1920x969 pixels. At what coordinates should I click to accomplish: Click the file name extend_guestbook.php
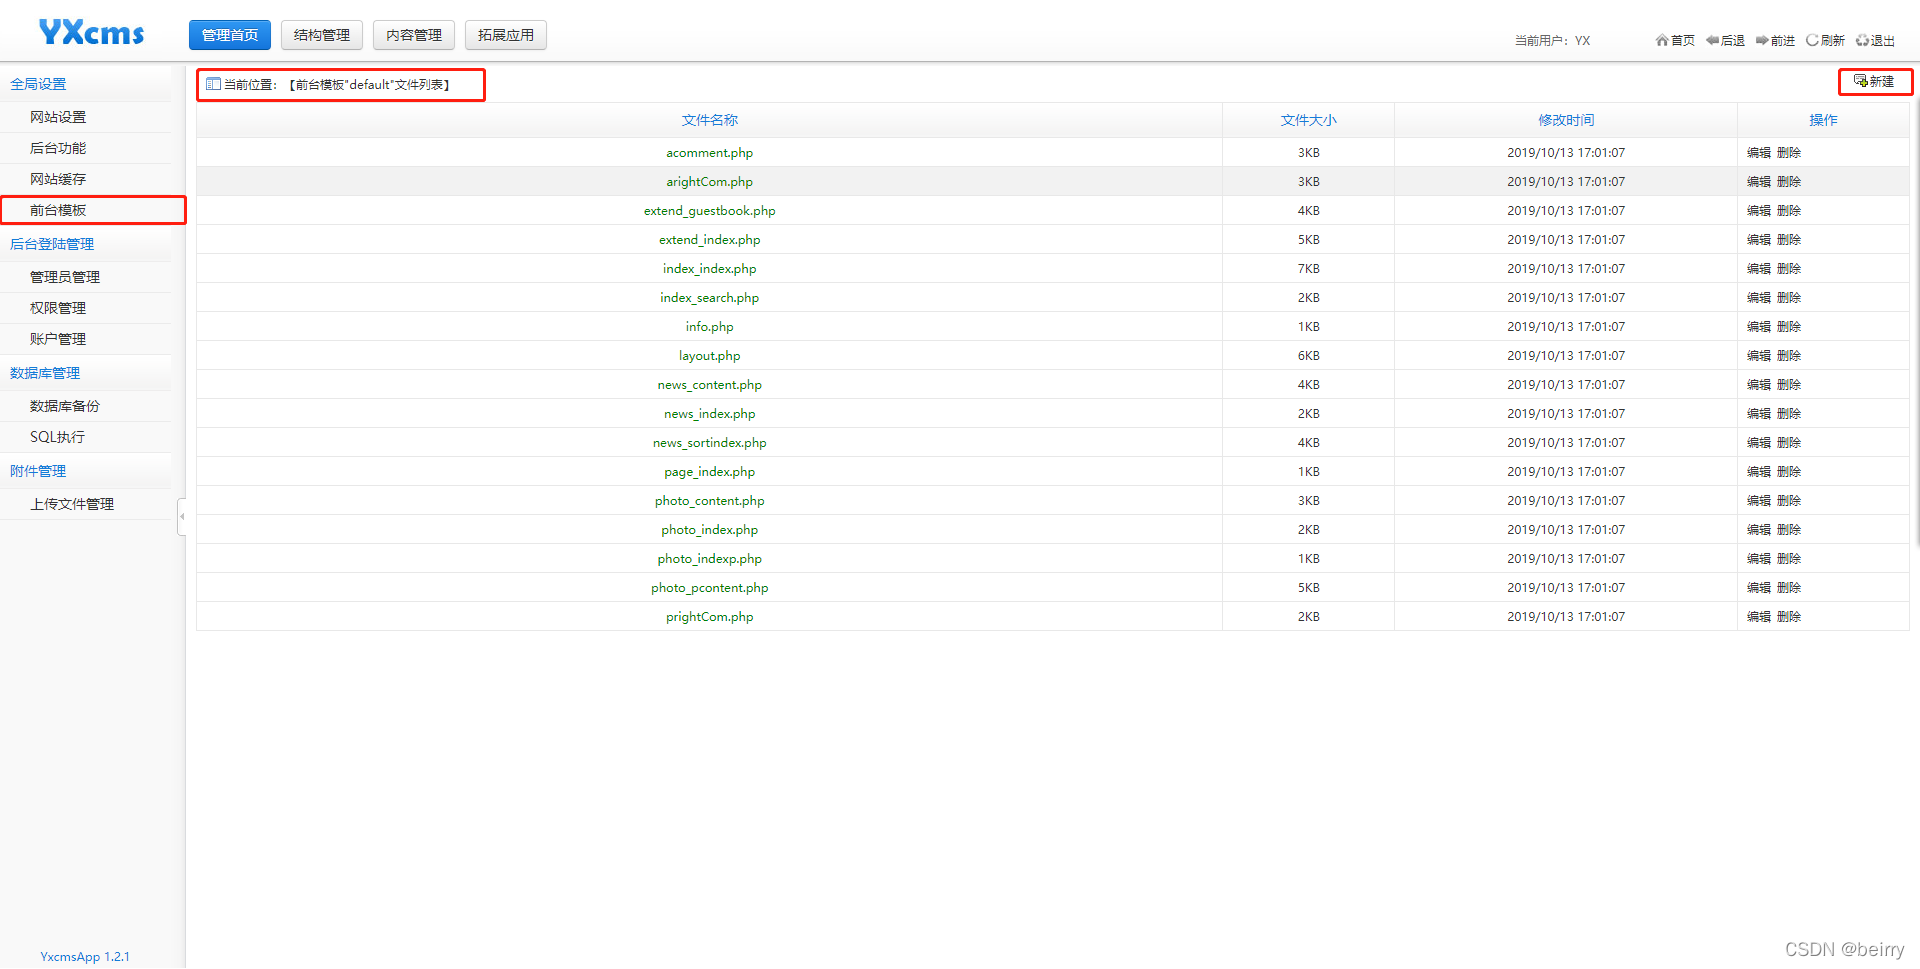pyautogui.click(x=710, y=211)
